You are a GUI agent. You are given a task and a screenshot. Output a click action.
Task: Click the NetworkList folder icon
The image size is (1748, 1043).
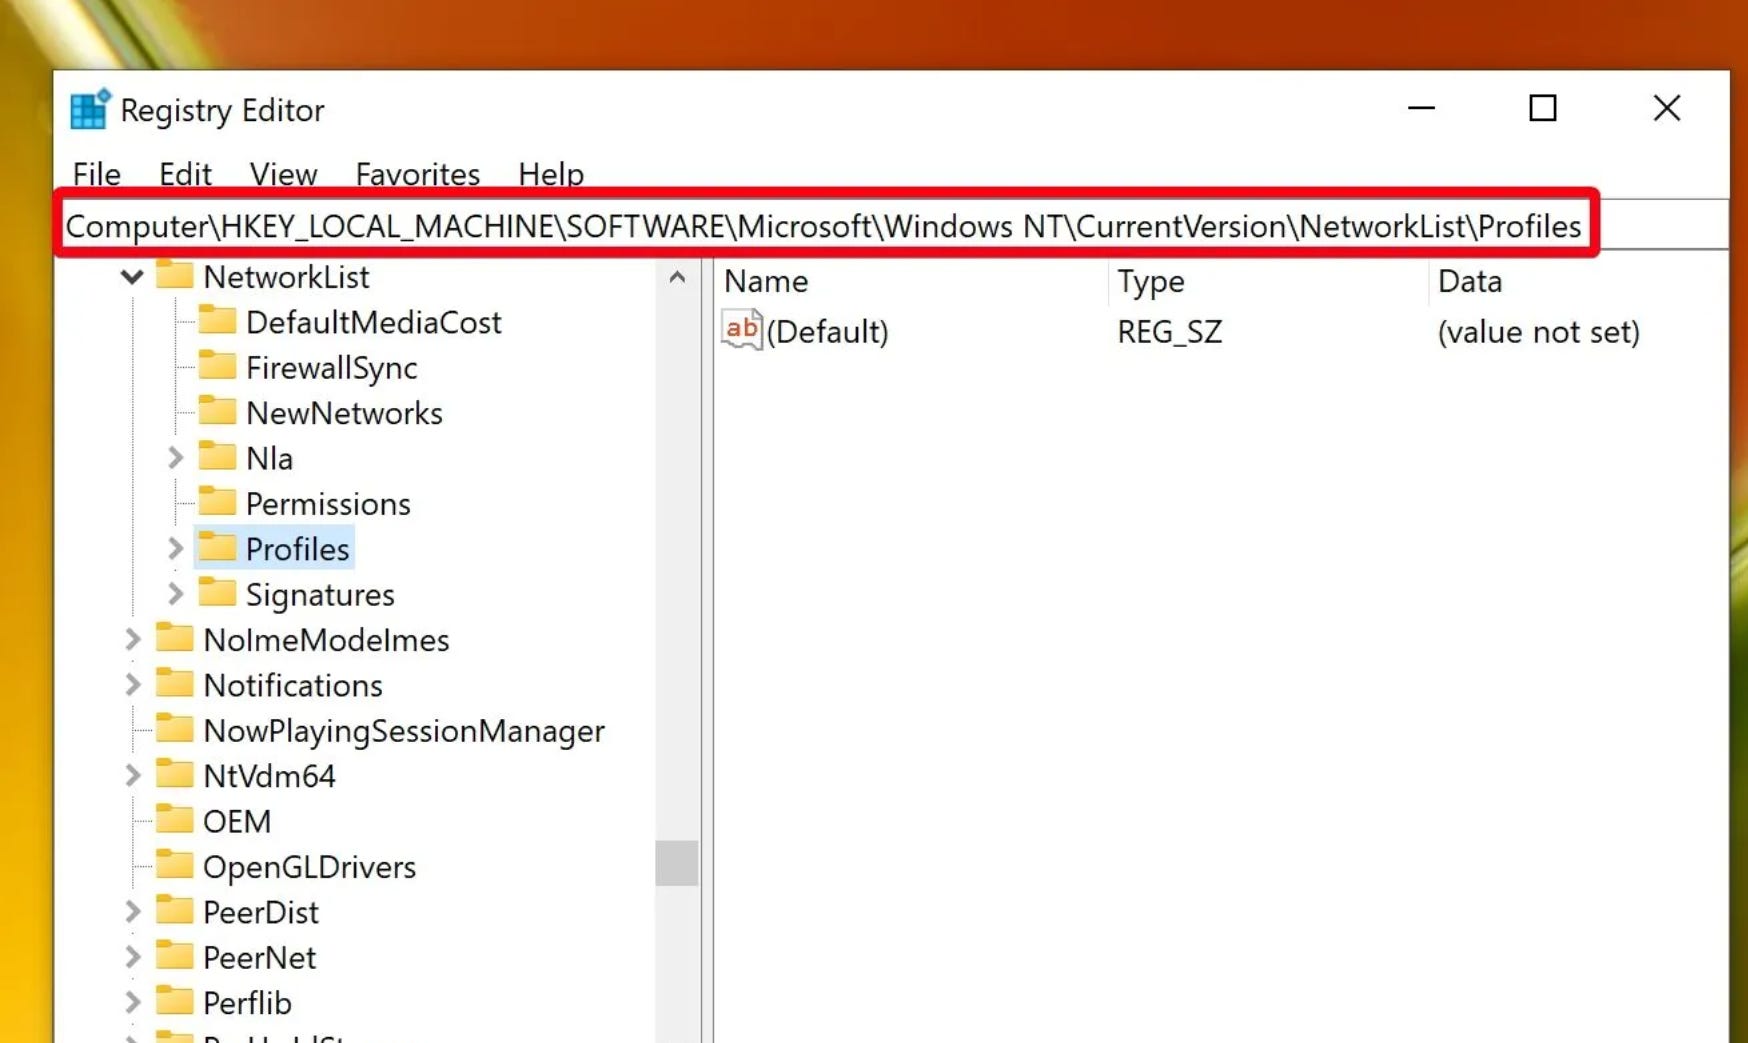(x=175, y=274)
